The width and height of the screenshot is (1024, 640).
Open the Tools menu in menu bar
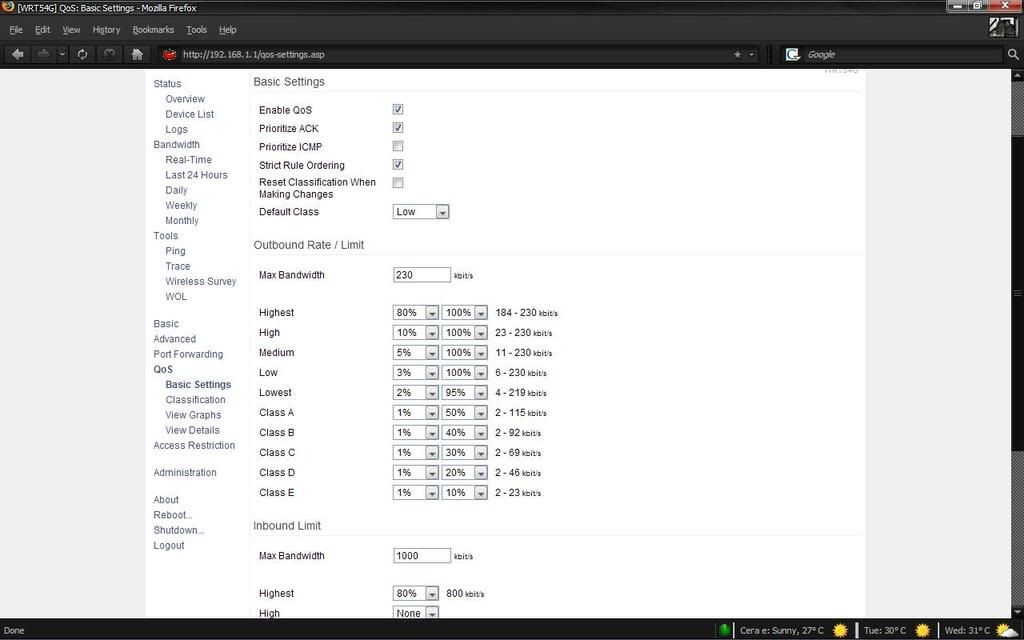196,30
